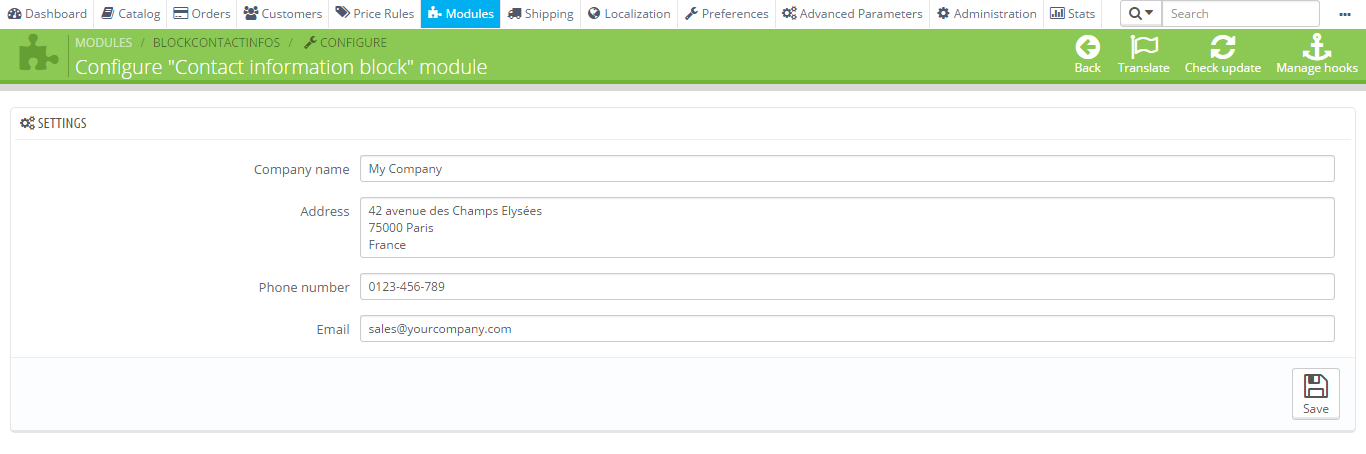The image size is (1366, 454).
Task: Select the Modules tab
Action: (x=460, y=14)
